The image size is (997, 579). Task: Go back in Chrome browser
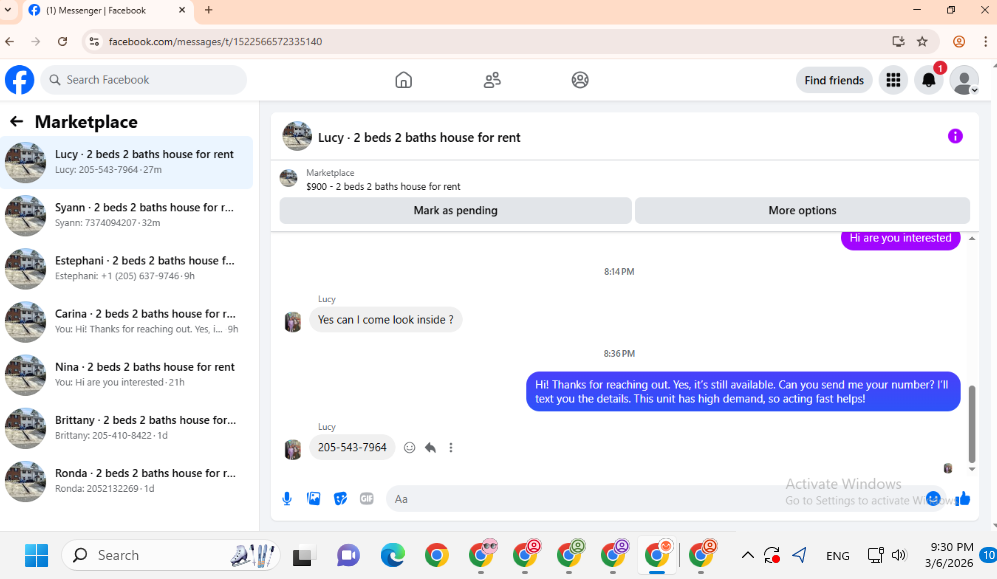pos(10,41)
